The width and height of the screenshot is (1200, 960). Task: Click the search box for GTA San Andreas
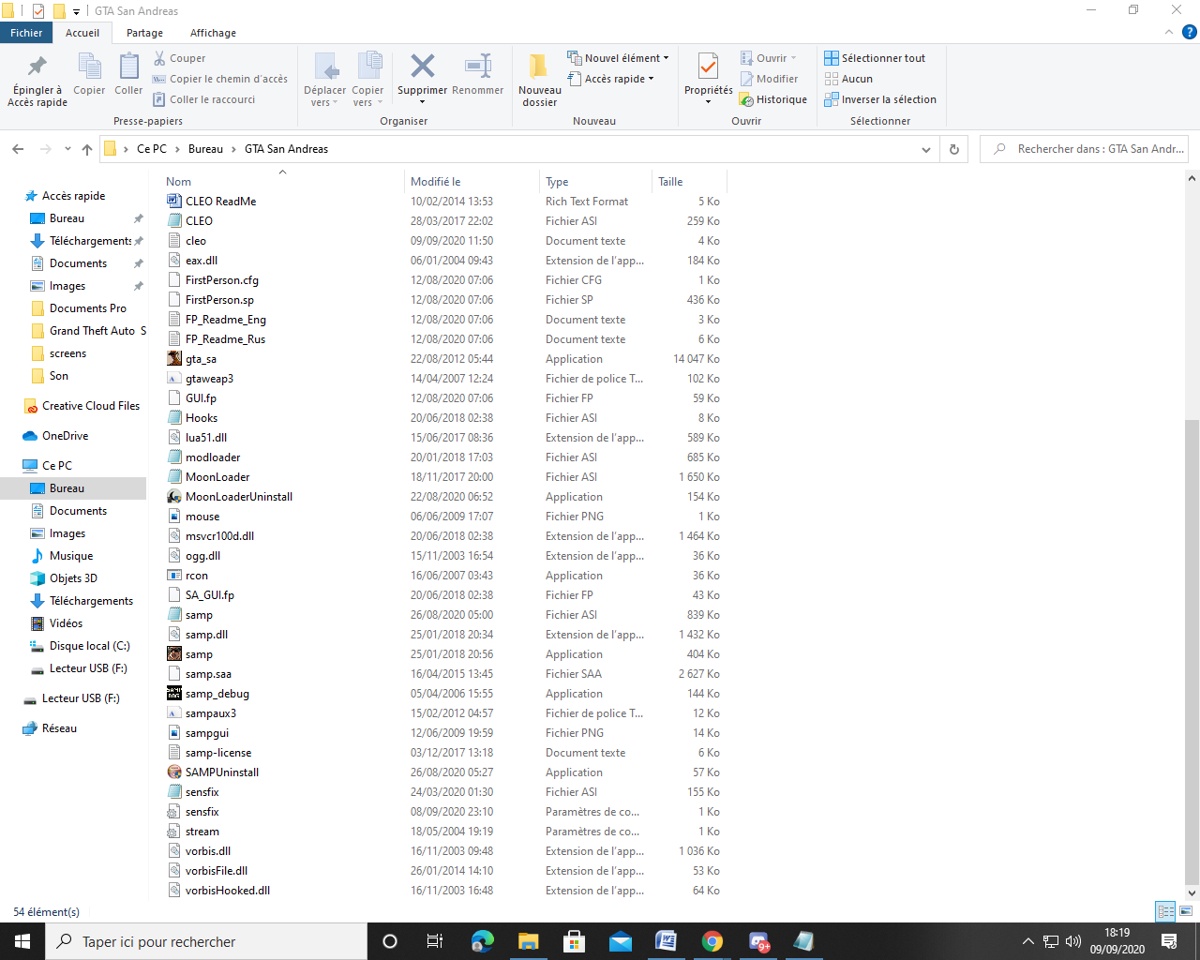tap(1084, 149)
